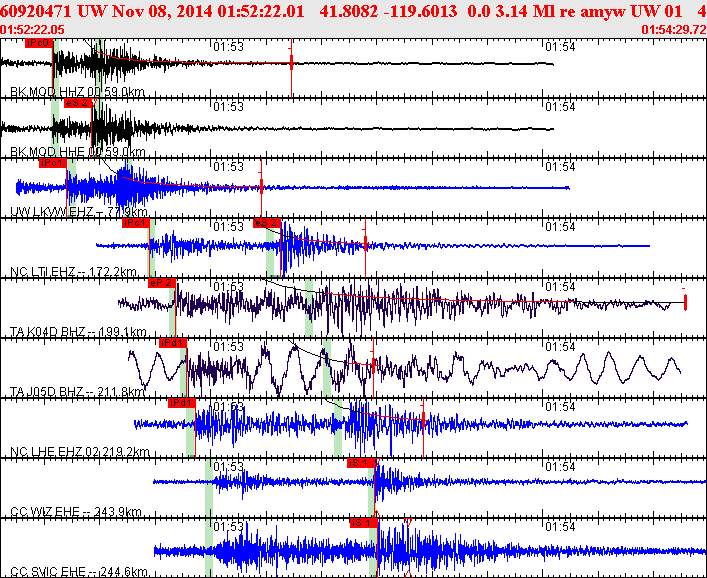Click the TA.K04D.BHZ 199.1km station label
The width and height of the screenshot is (707, 578).
pyautogui.click(x=78, y=332)
